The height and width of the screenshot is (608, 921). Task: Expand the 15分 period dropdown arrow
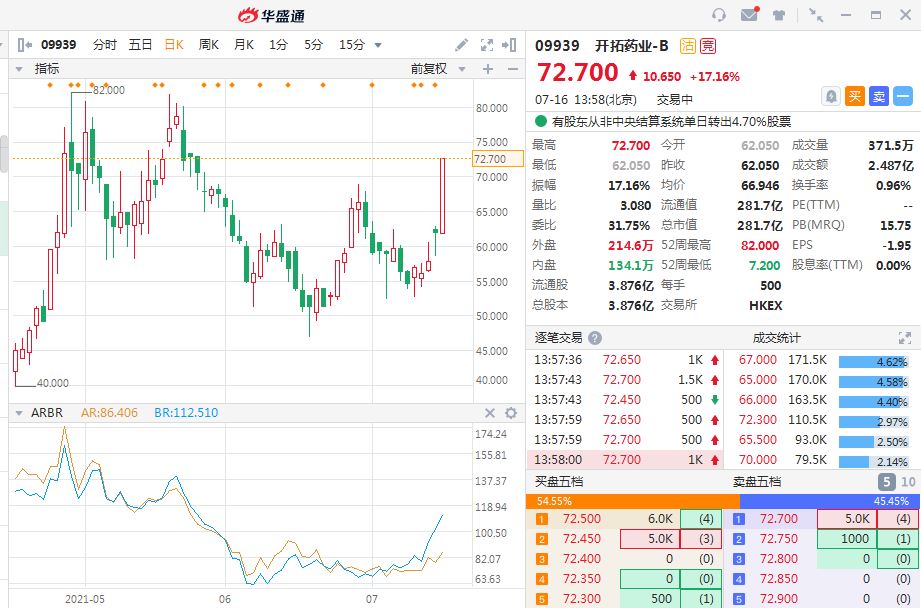tap(378, 45)
